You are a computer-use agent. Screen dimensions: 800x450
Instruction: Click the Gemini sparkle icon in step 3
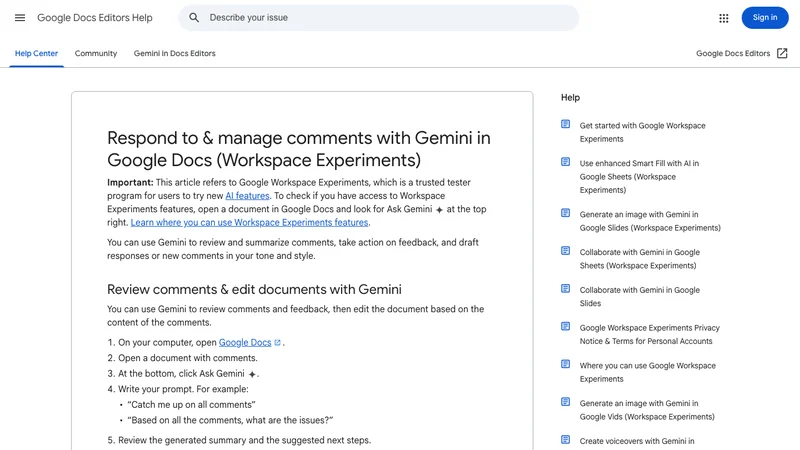coord(252,374)
